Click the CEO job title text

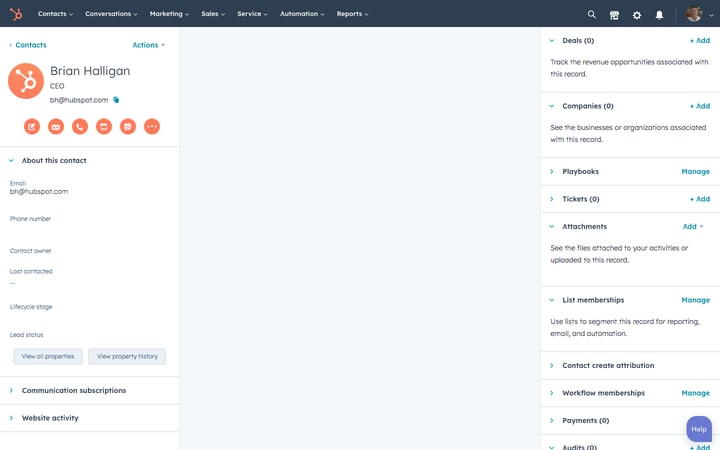pos(57,86)
